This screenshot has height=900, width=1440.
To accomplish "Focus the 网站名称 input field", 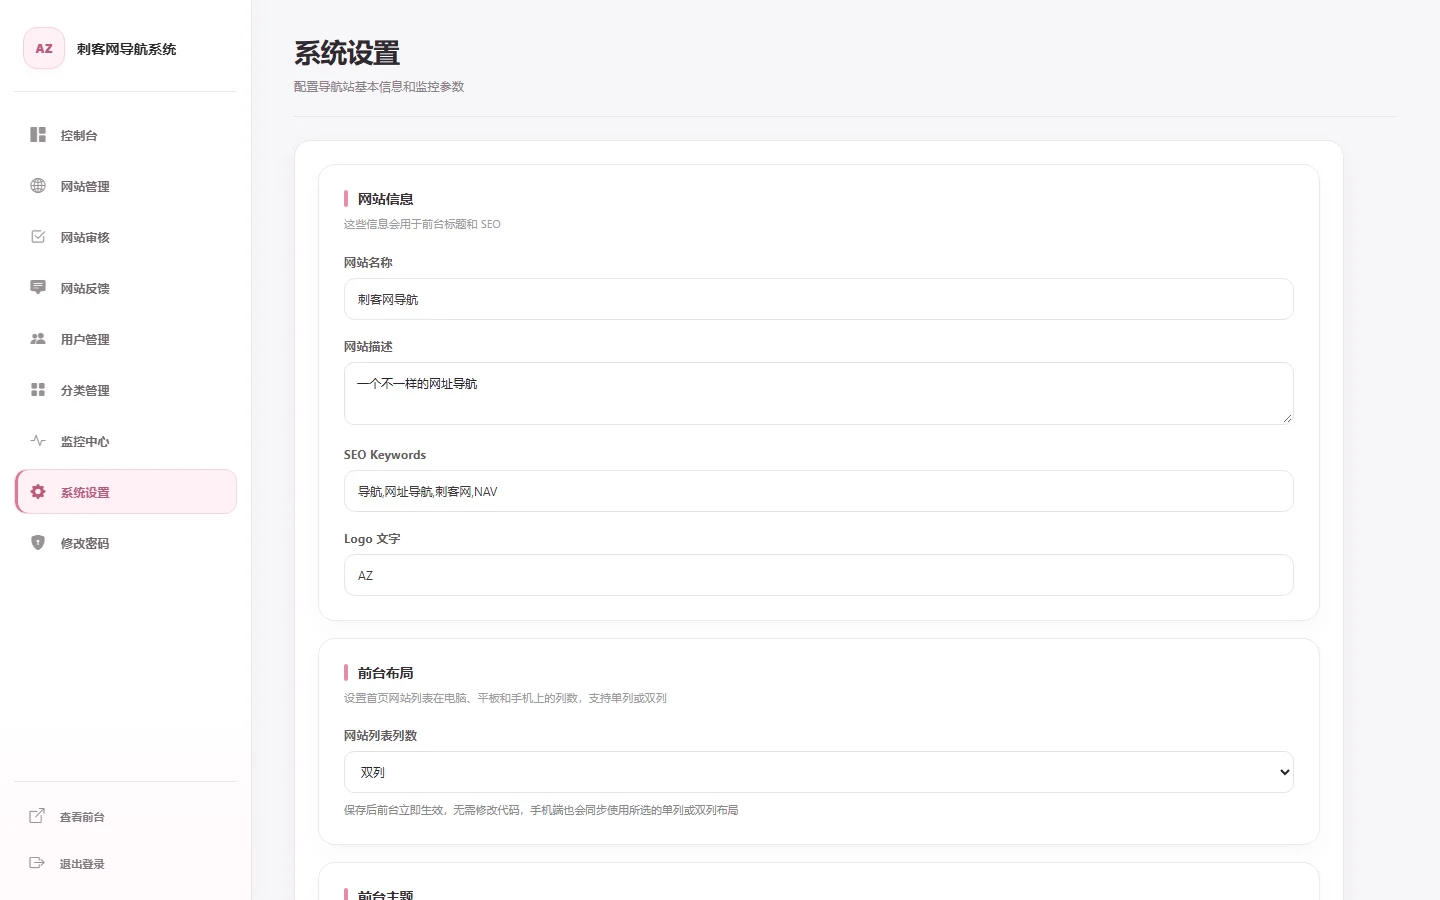I will (819, 299).
